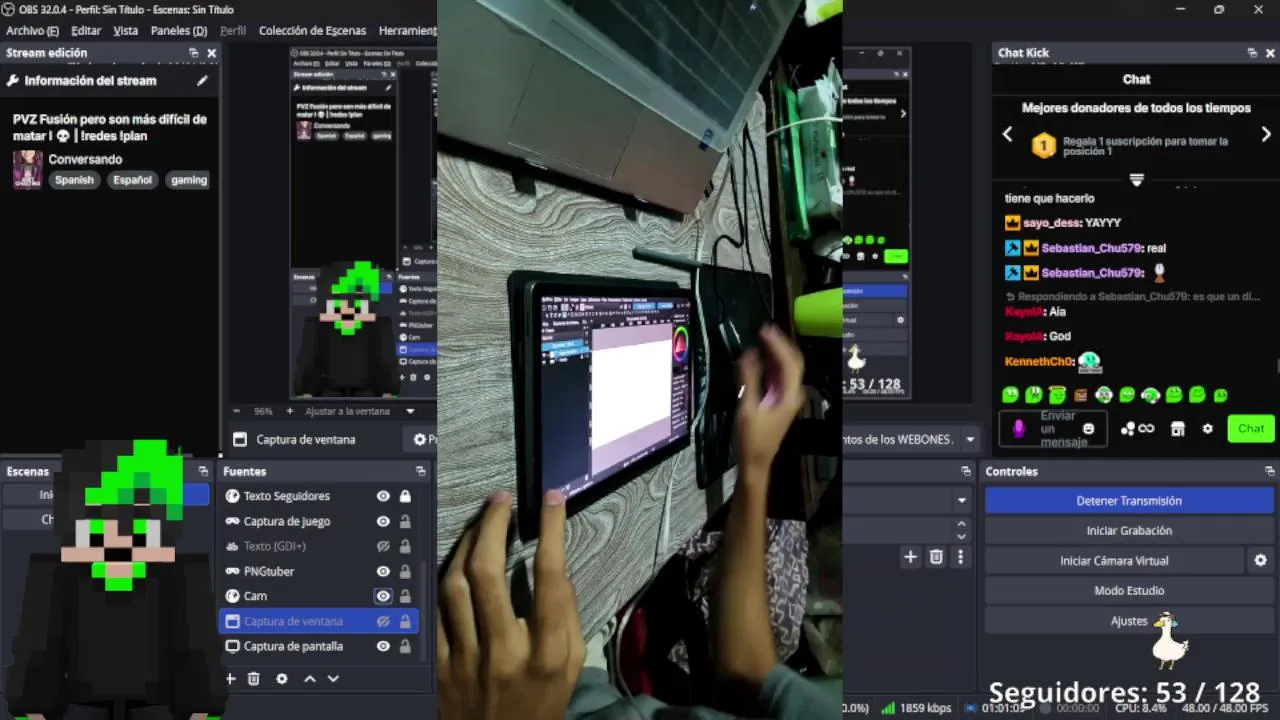Show the Captura de ventana source
This screenshot has height=720, width=1280.
[383, 621]
